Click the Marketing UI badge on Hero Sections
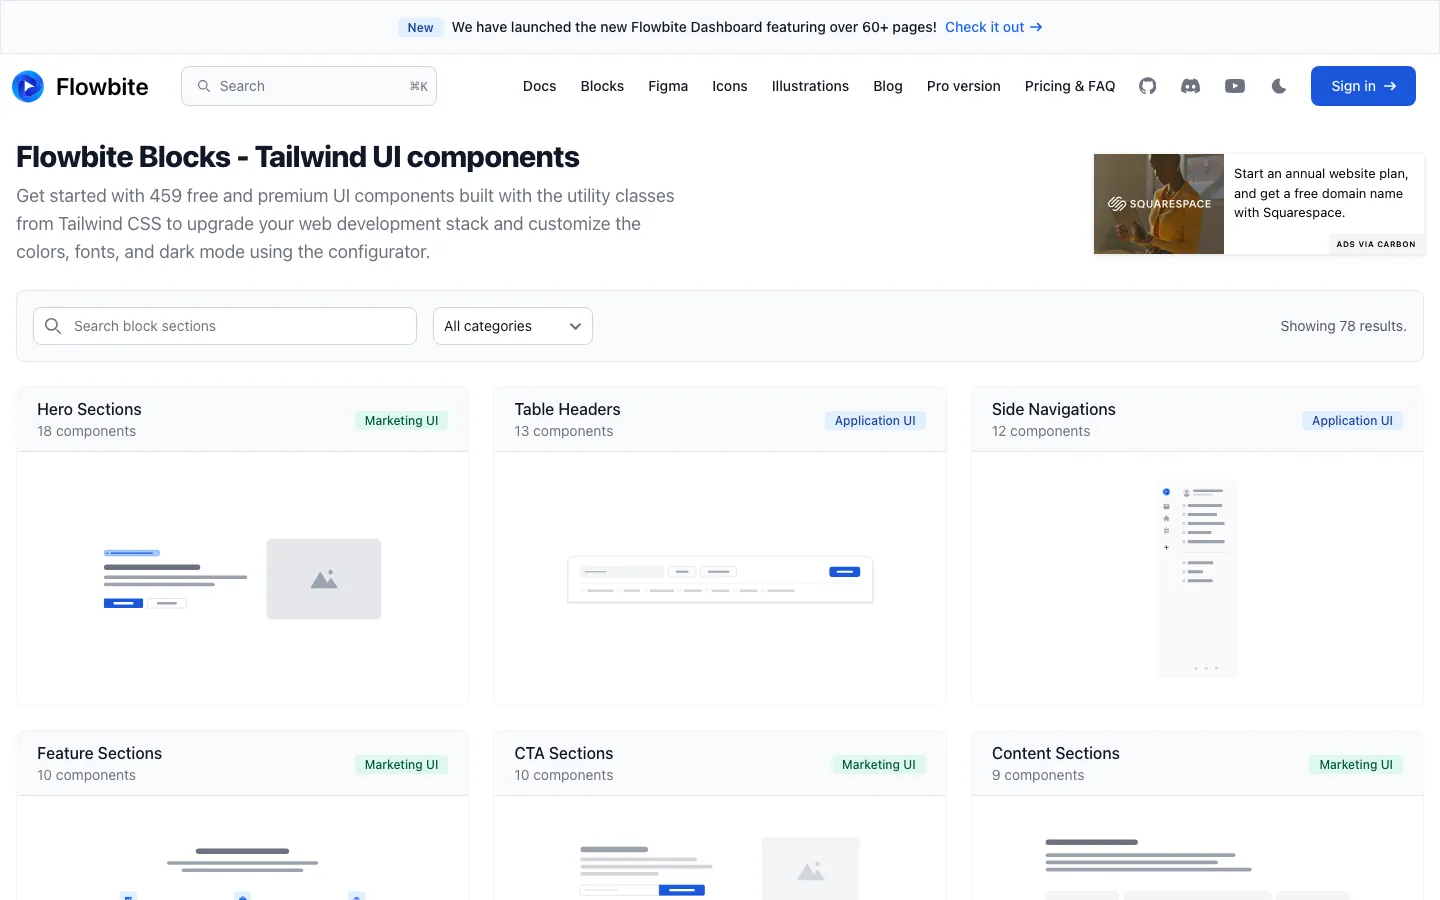Viewport: 1440px width, 900px height. (401, 421)
